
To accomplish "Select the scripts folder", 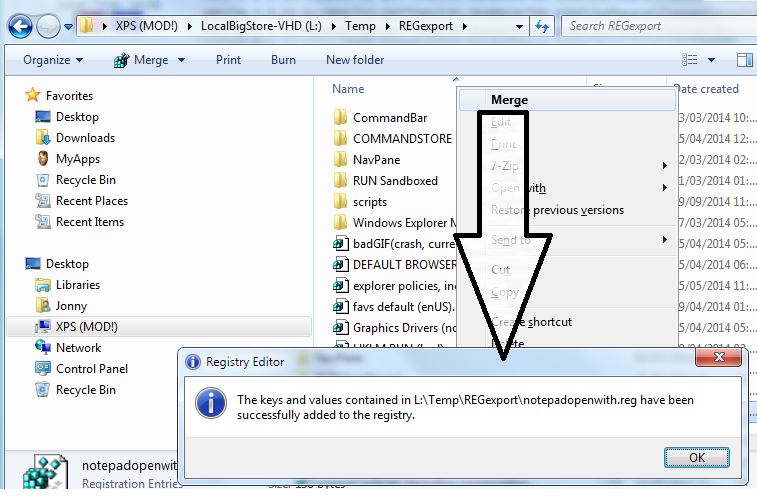I will click(x=361, y=202).
